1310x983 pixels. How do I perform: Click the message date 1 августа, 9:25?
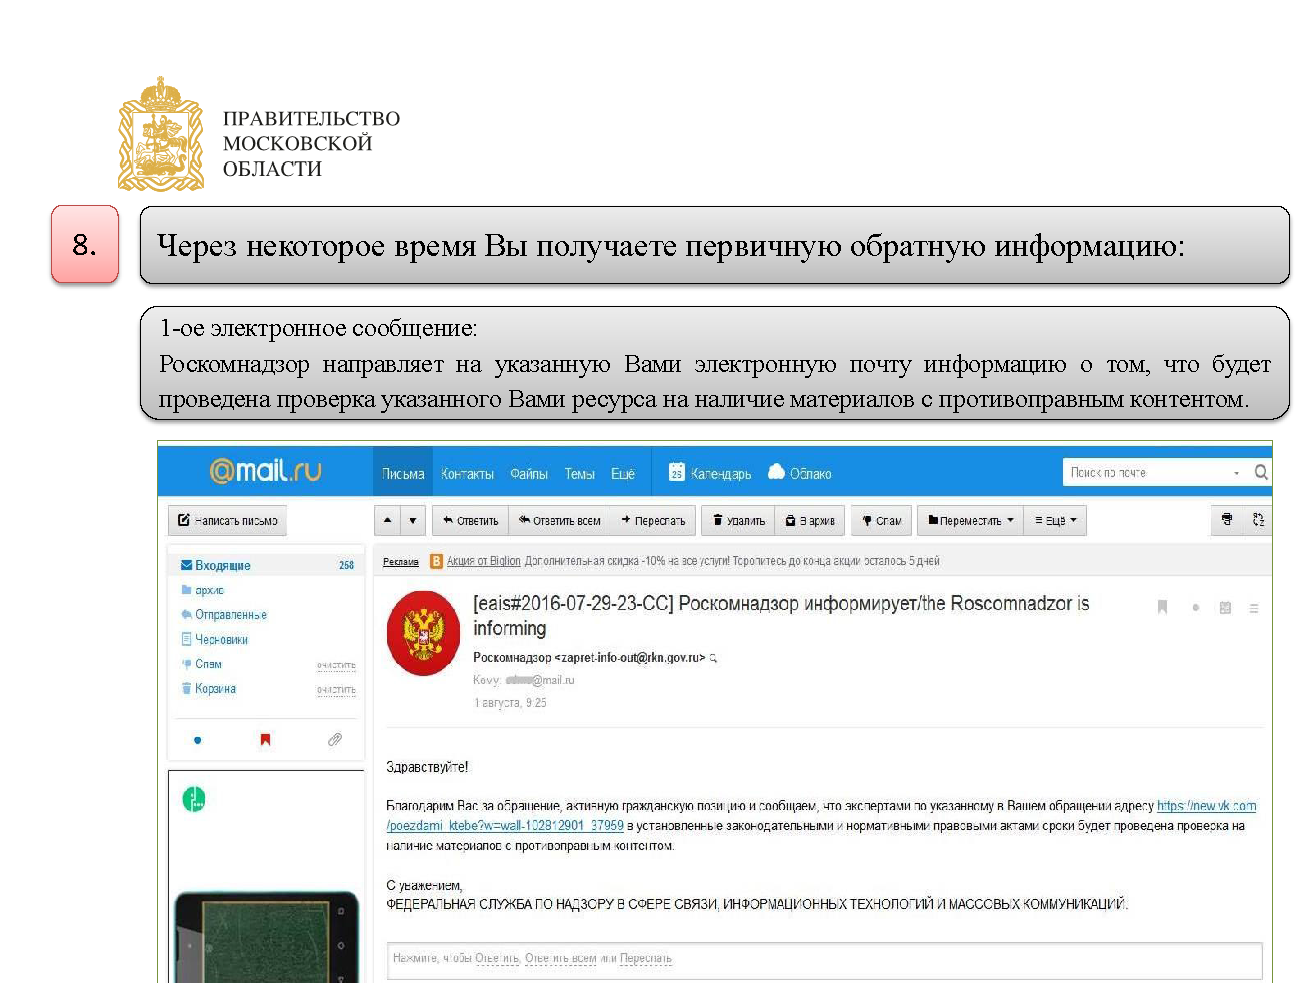(510, 703)
